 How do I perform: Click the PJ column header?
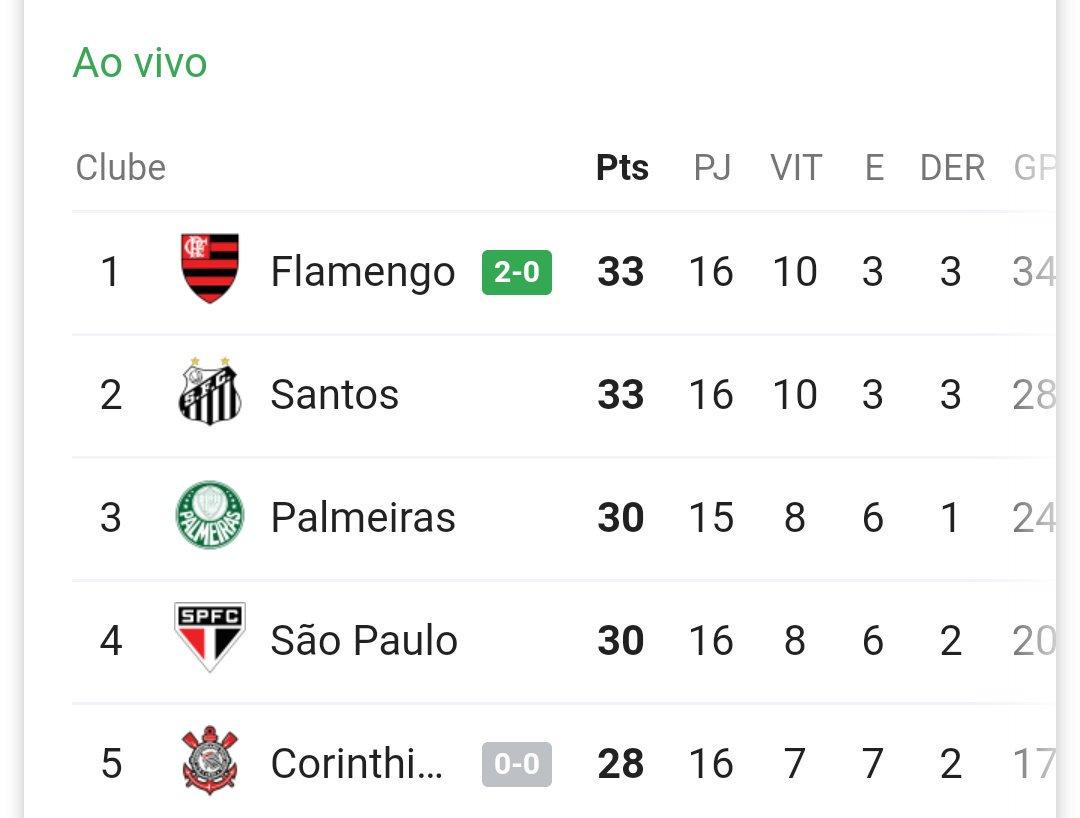pyautogui.click(x=712, y=168)
